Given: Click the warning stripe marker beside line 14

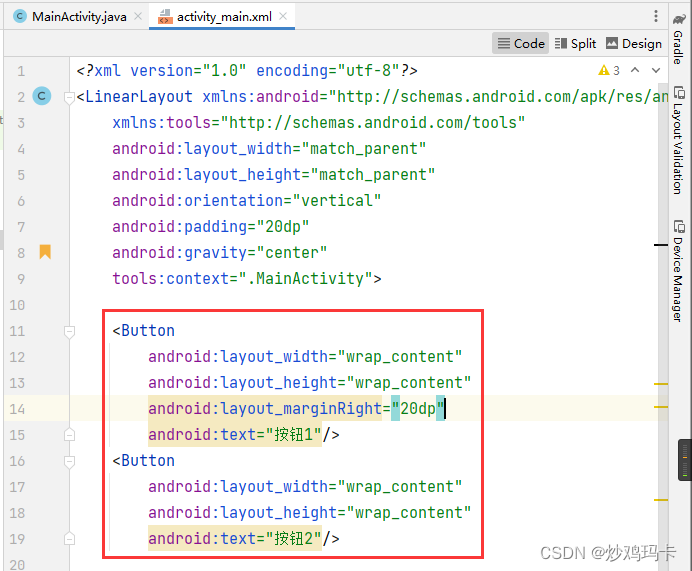Looking at the screenshot, I should click(661, 407).
